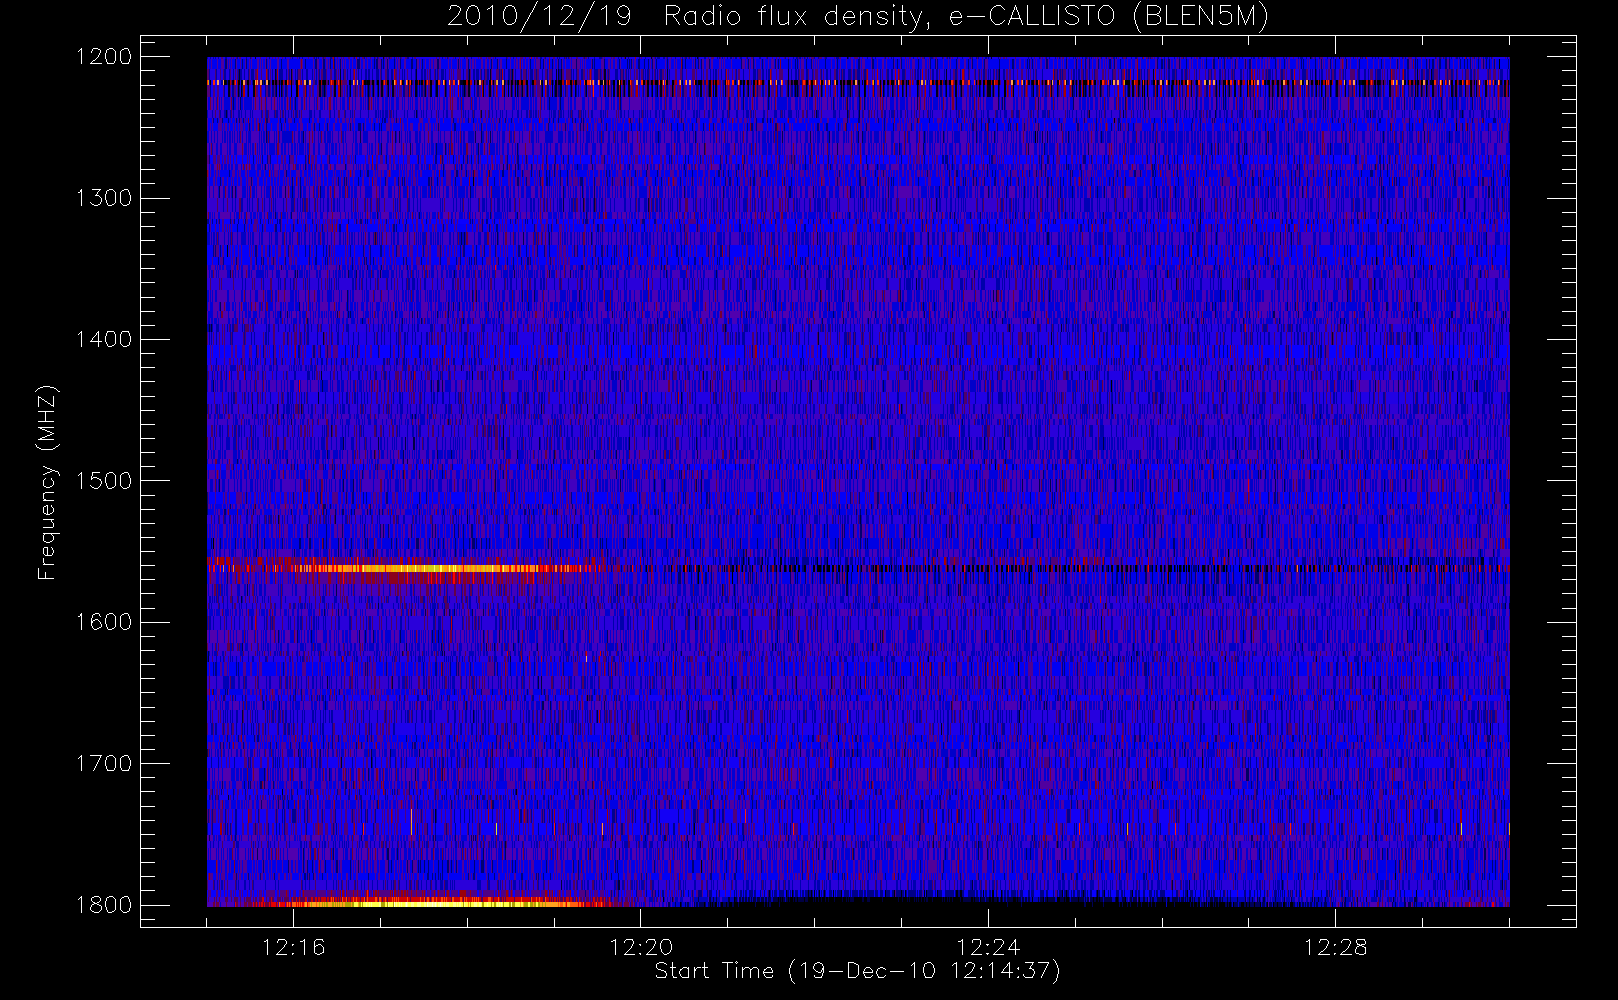Viewport: 1618px width, 1000px height.
Task: Click the 12:24 time tick label
Action: point(988,947)
